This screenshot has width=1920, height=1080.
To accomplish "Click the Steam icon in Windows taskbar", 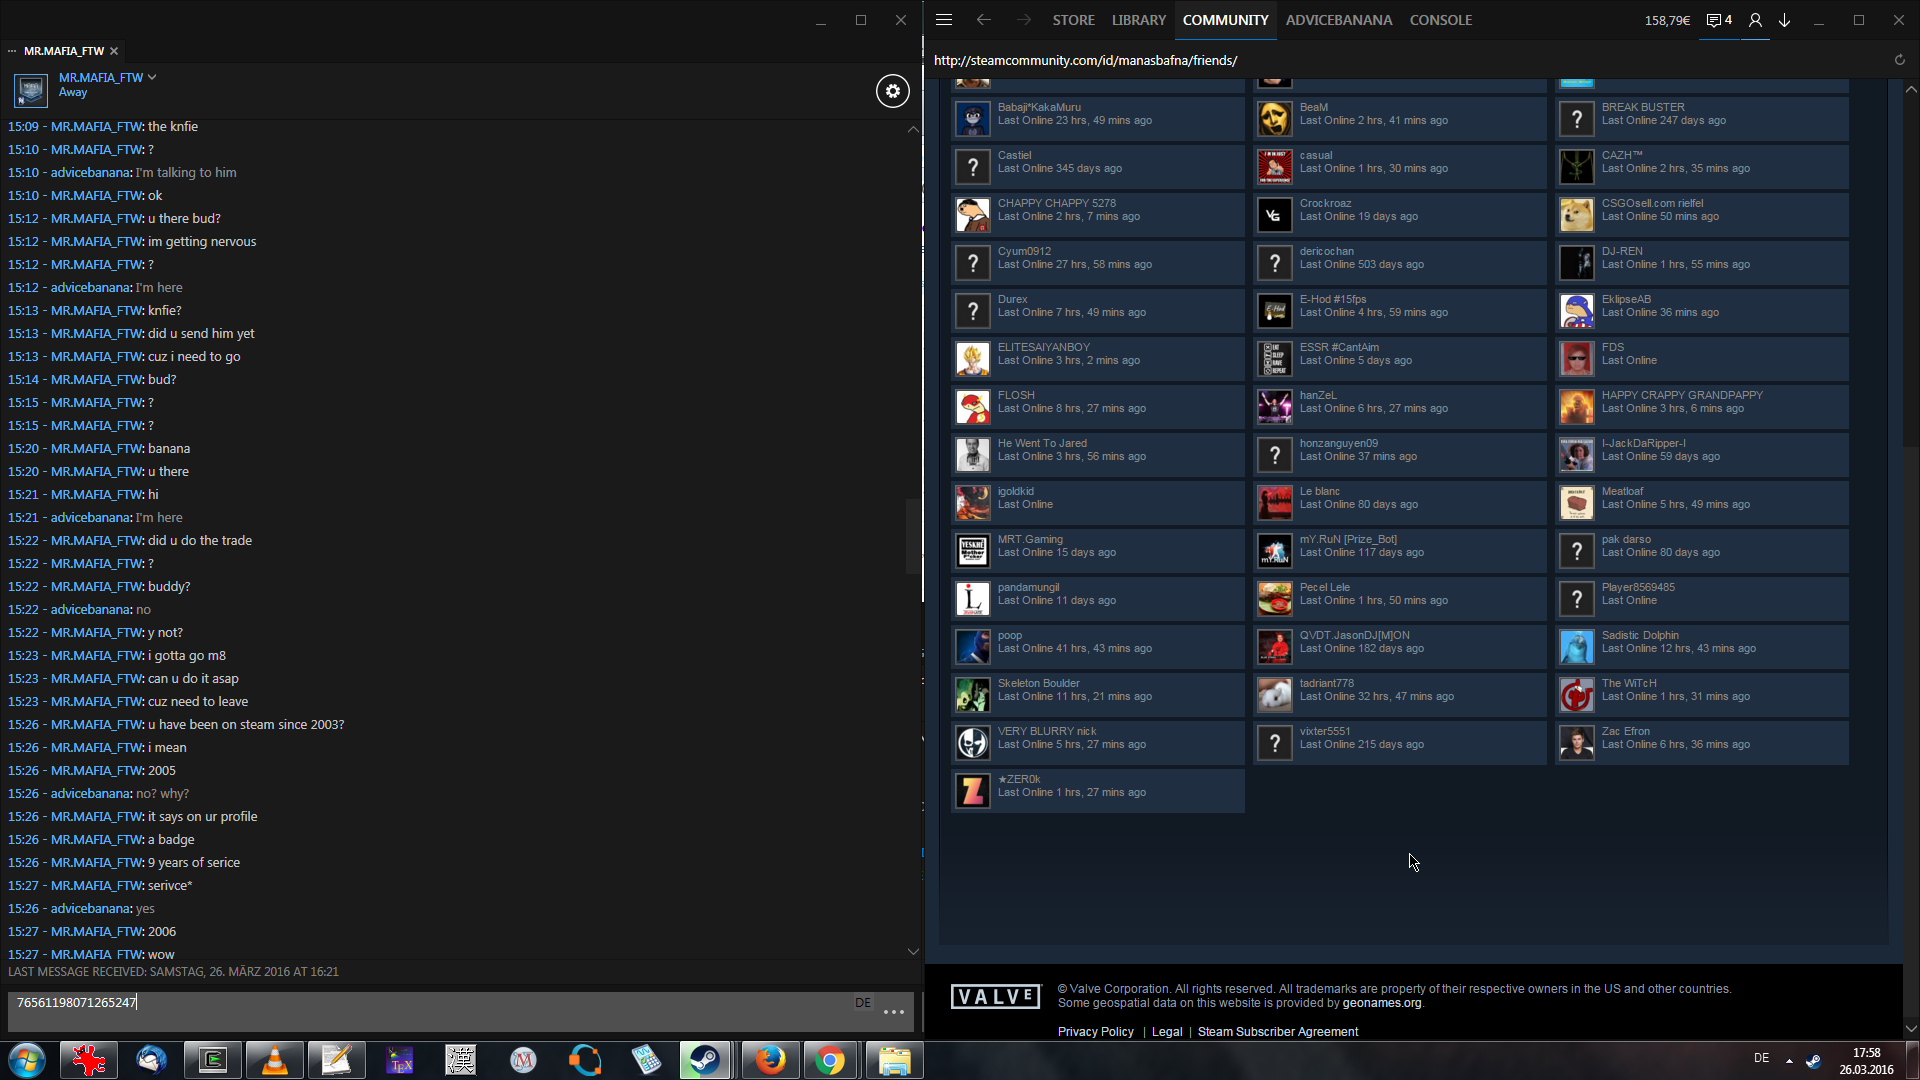I will pos(705,1060).
